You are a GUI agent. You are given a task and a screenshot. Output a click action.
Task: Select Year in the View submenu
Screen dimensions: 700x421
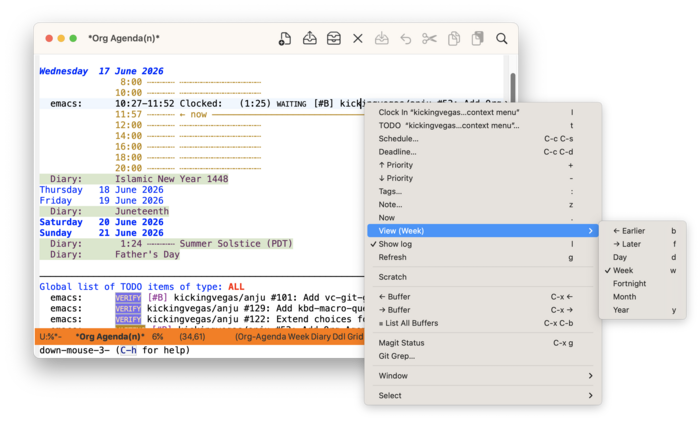642,310
